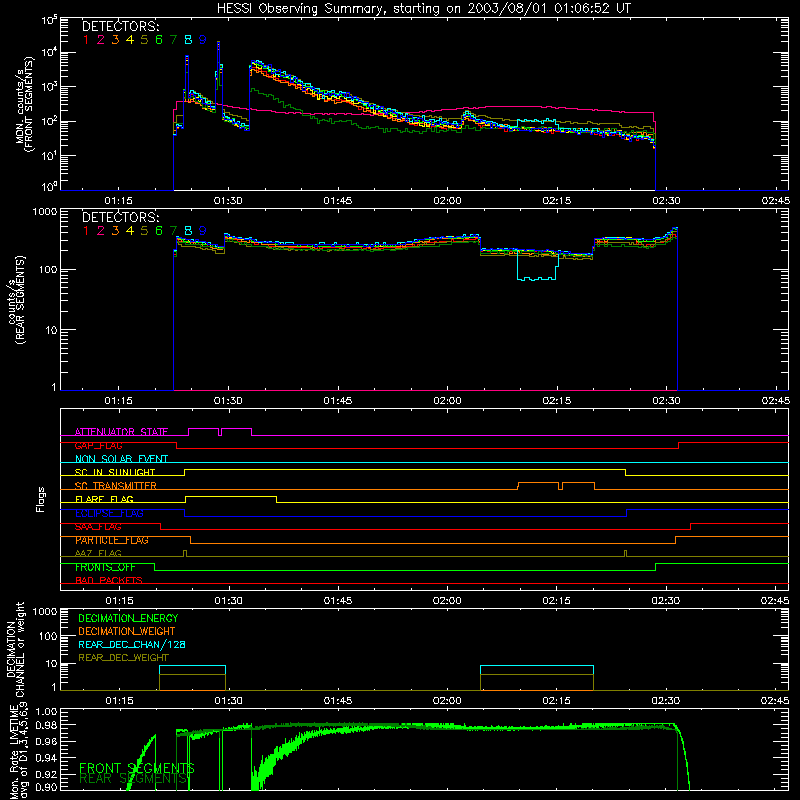This screenshot has width=800, height=800.
Task: Click the ATTENUATOR_STATE flag label
Action: [121, 432]
